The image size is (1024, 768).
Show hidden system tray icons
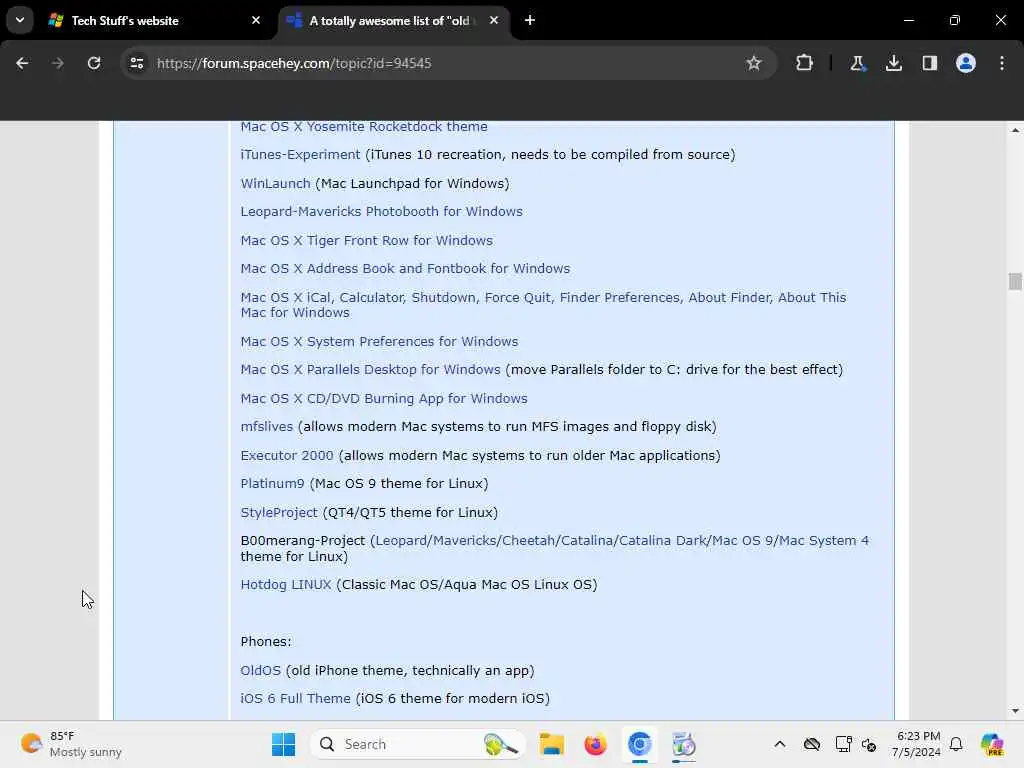click(x=780, y=744)
